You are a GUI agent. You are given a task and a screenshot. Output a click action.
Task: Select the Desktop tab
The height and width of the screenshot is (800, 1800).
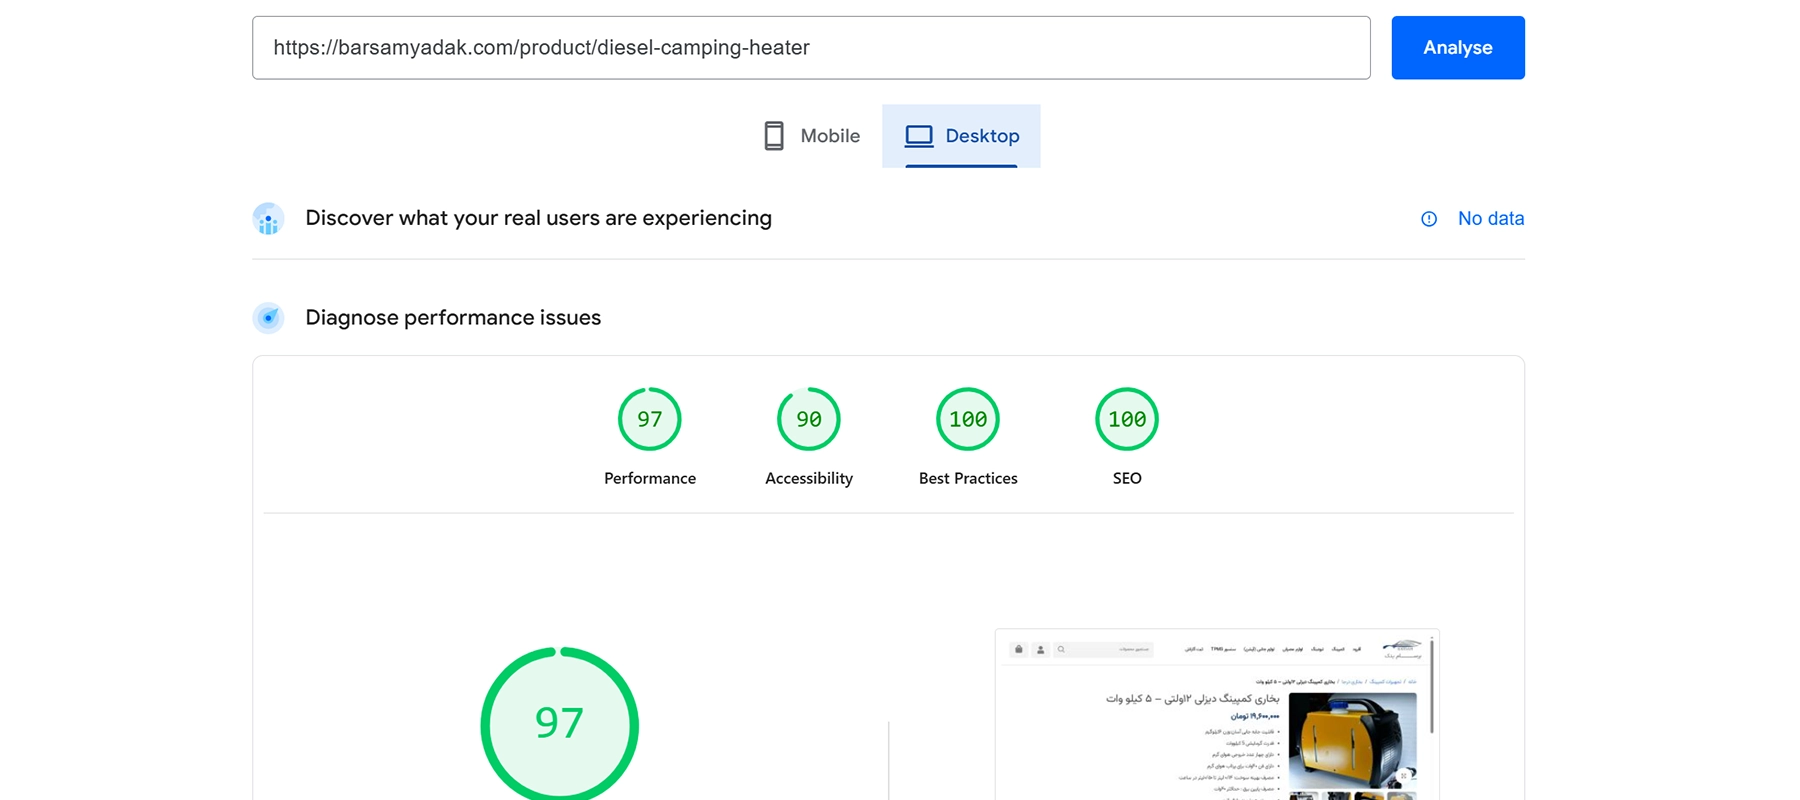pos(961,136)
